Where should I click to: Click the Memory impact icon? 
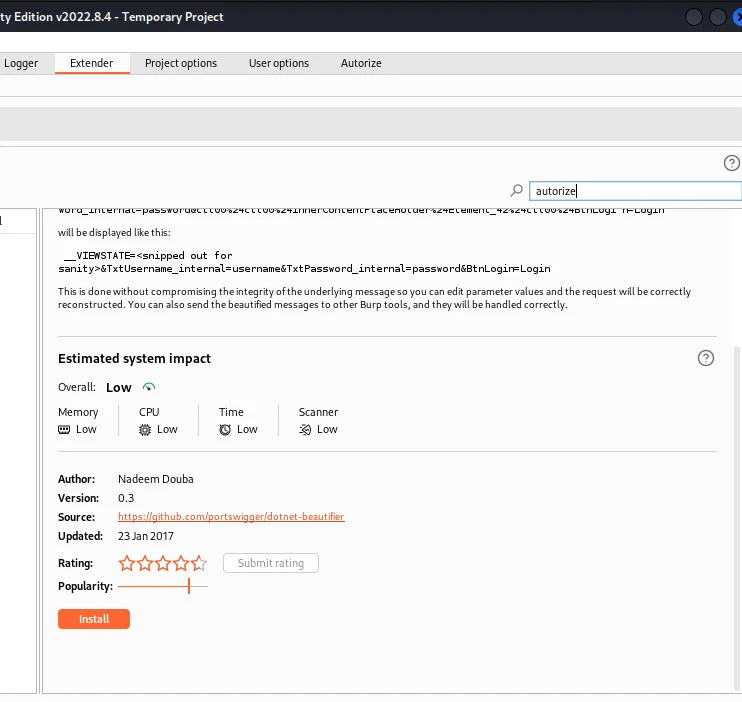(65, 429)
